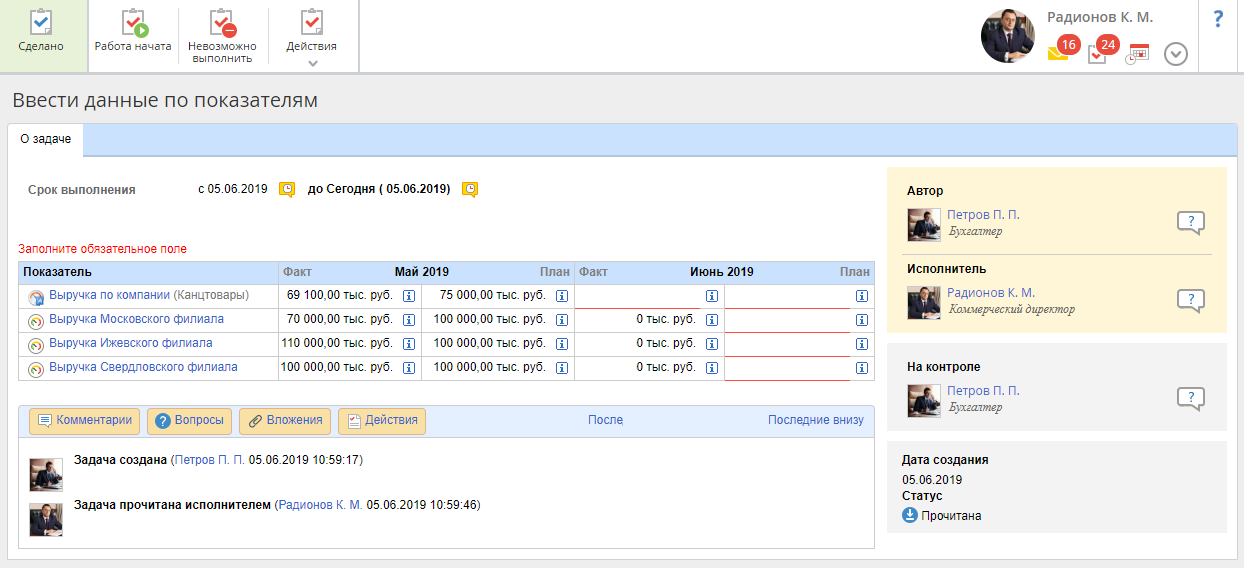Send message to author Петров П. П. icon

click(1190, 223)
